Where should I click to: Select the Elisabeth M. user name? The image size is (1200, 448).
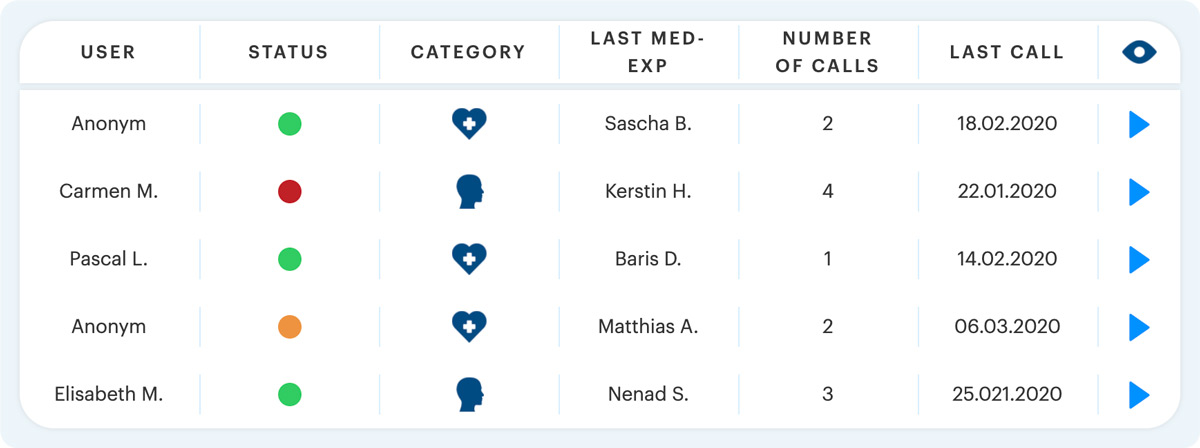[108, 393]
